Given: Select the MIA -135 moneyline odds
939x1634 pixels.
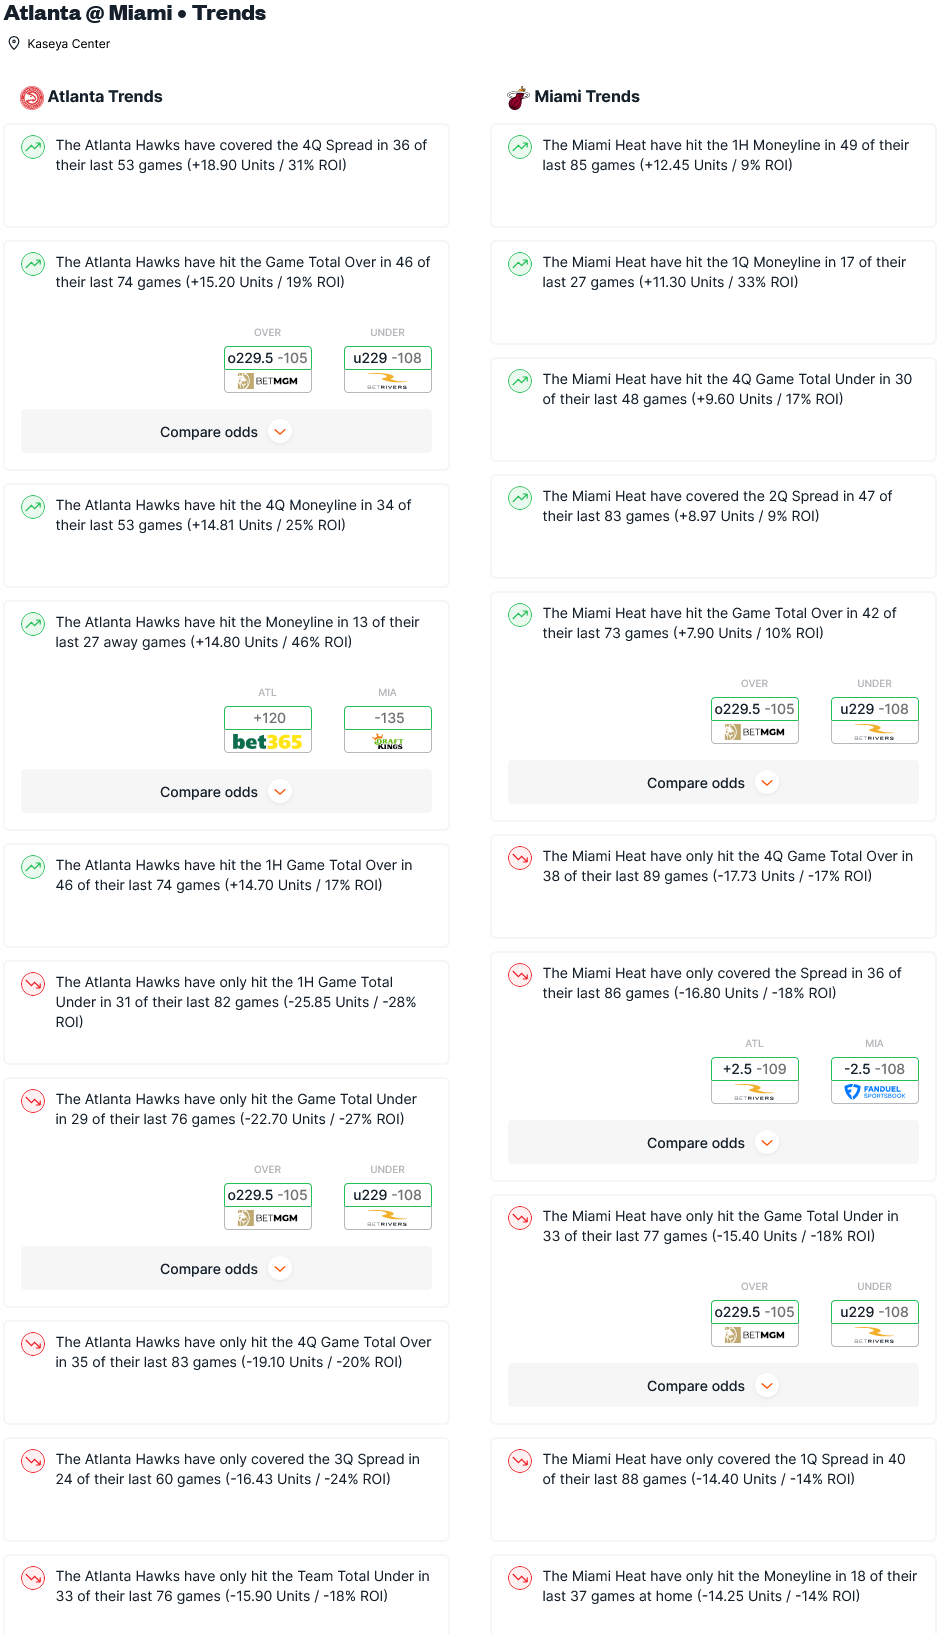Looking at the screenshot, I should [388, 718].
